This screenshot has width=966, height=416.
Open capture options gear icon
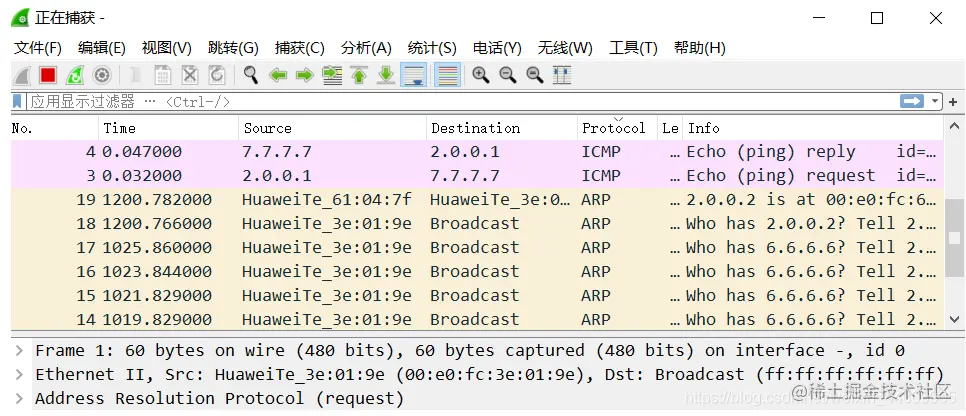[x=102, y=75]
